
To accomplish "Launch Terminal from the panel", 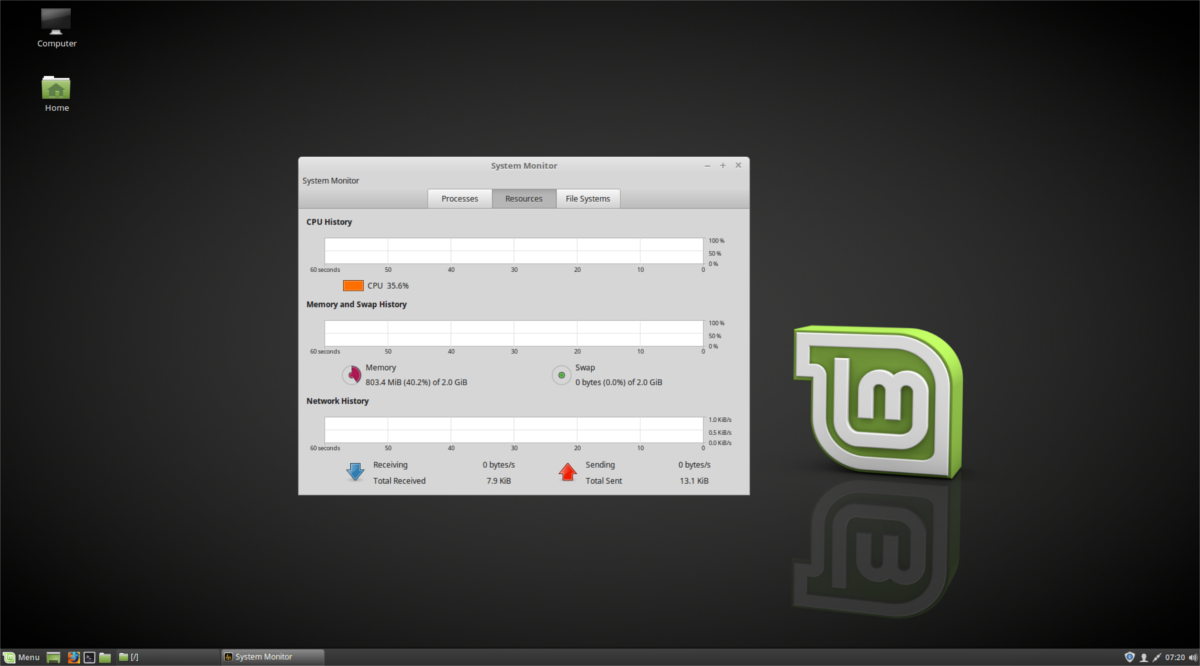I will click(89, 657).
